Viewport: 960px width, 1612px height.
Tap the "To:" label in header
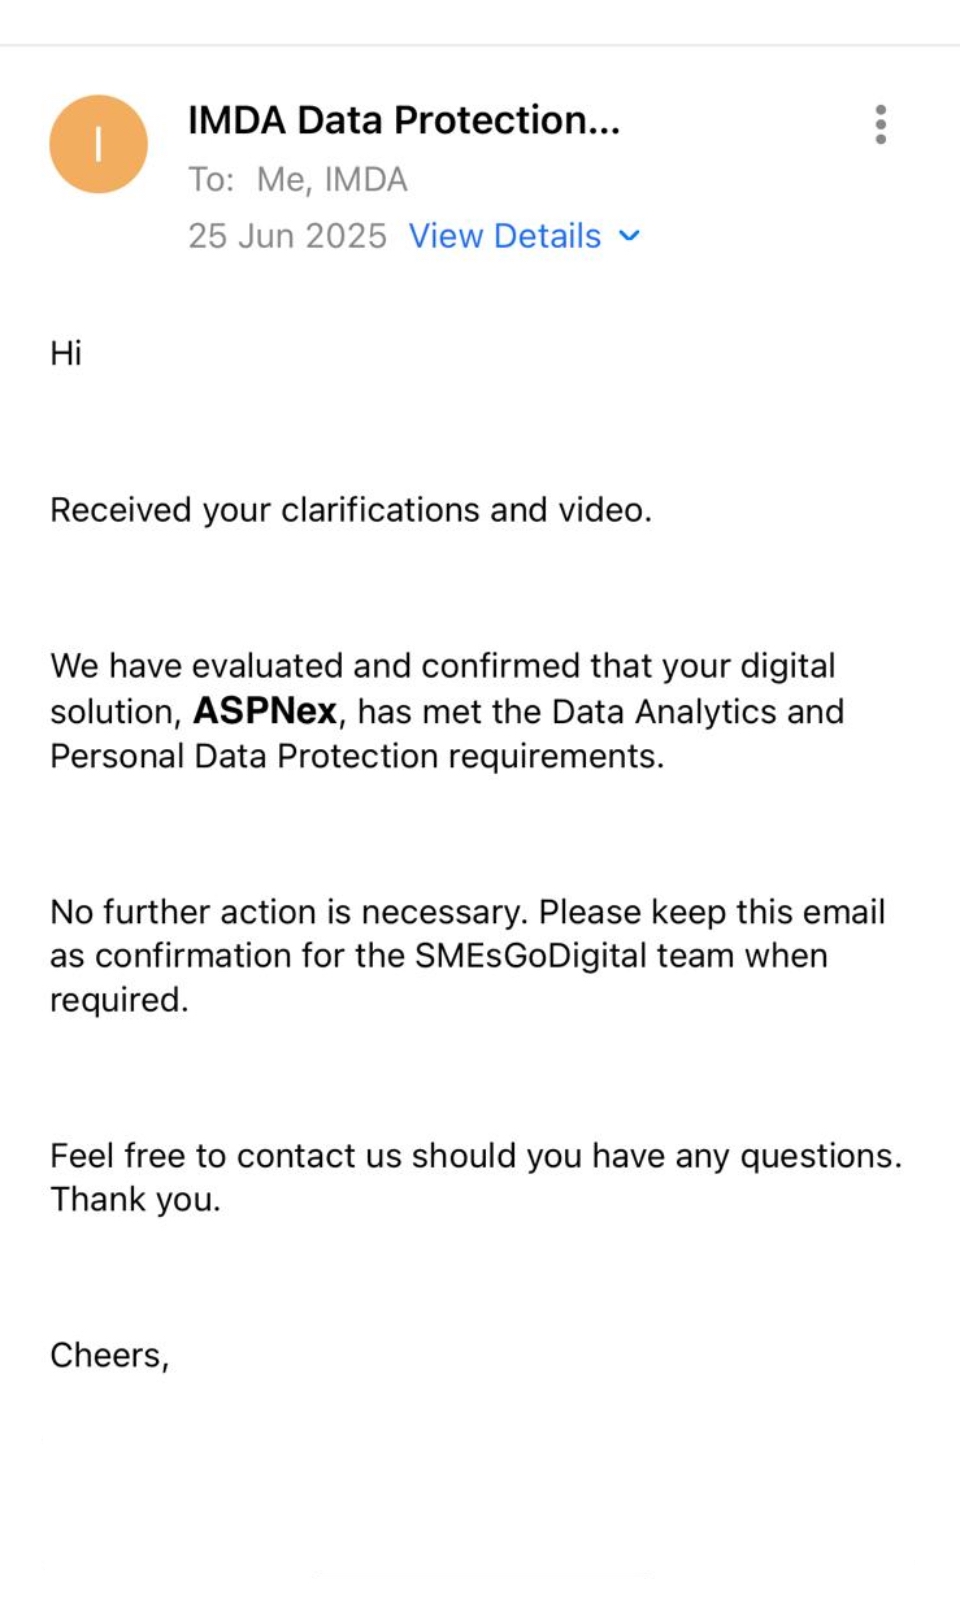[x=210, y=180]
